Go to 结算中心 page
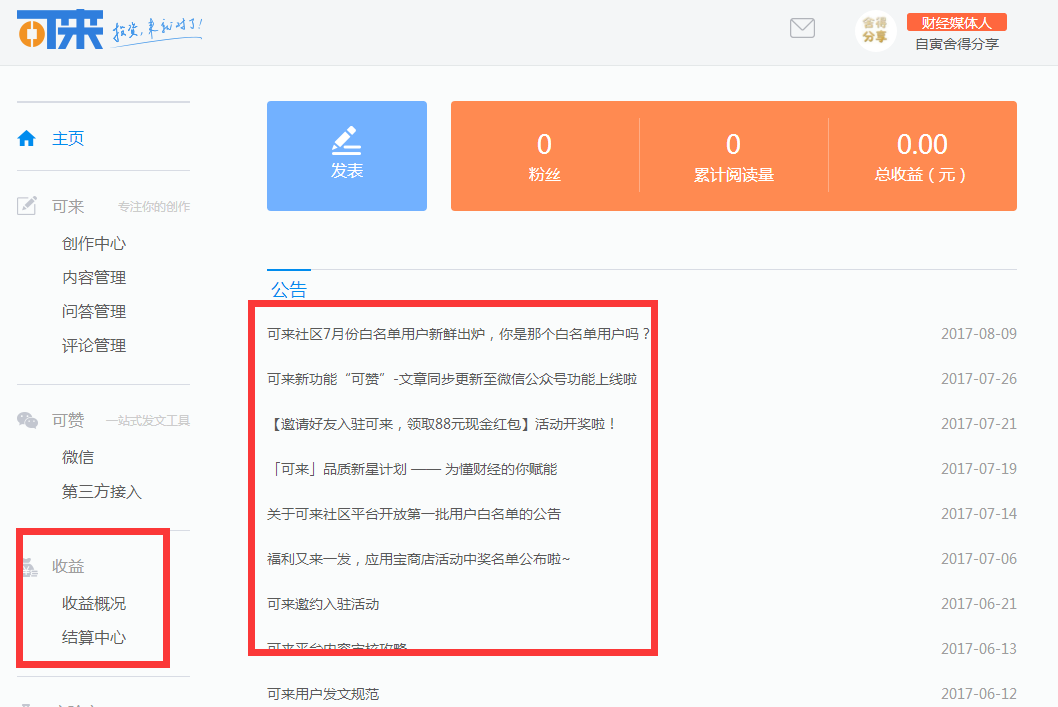1058x707 pixels. pyautogui.click(x=94, y=638)
